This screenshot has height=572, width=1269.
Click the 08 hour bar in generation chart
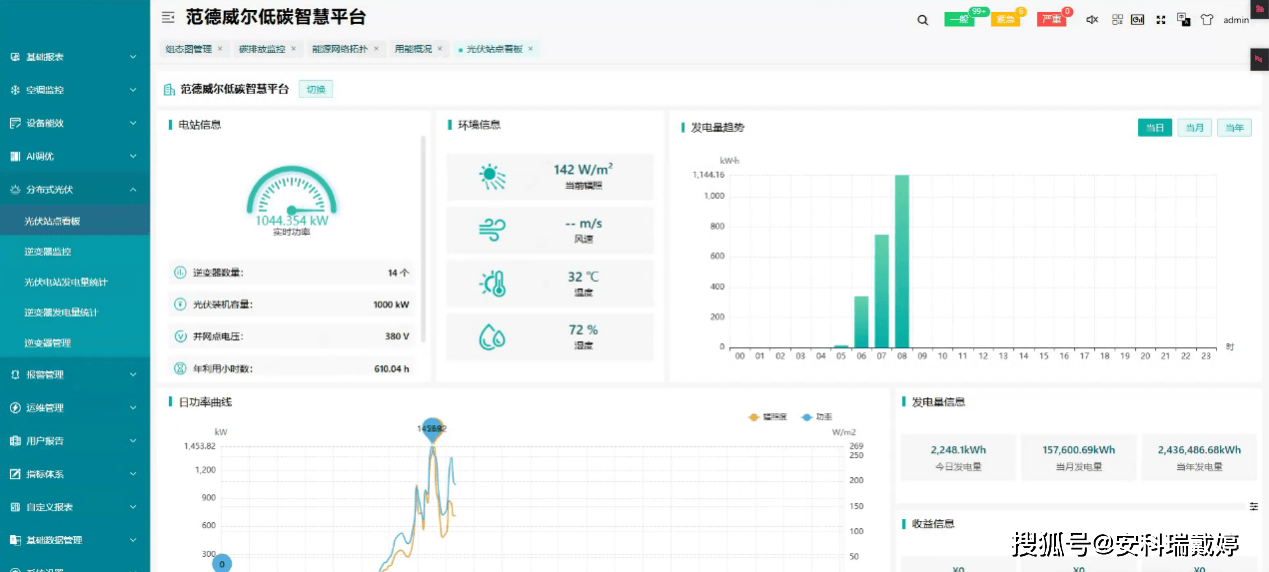coord(902,261)
